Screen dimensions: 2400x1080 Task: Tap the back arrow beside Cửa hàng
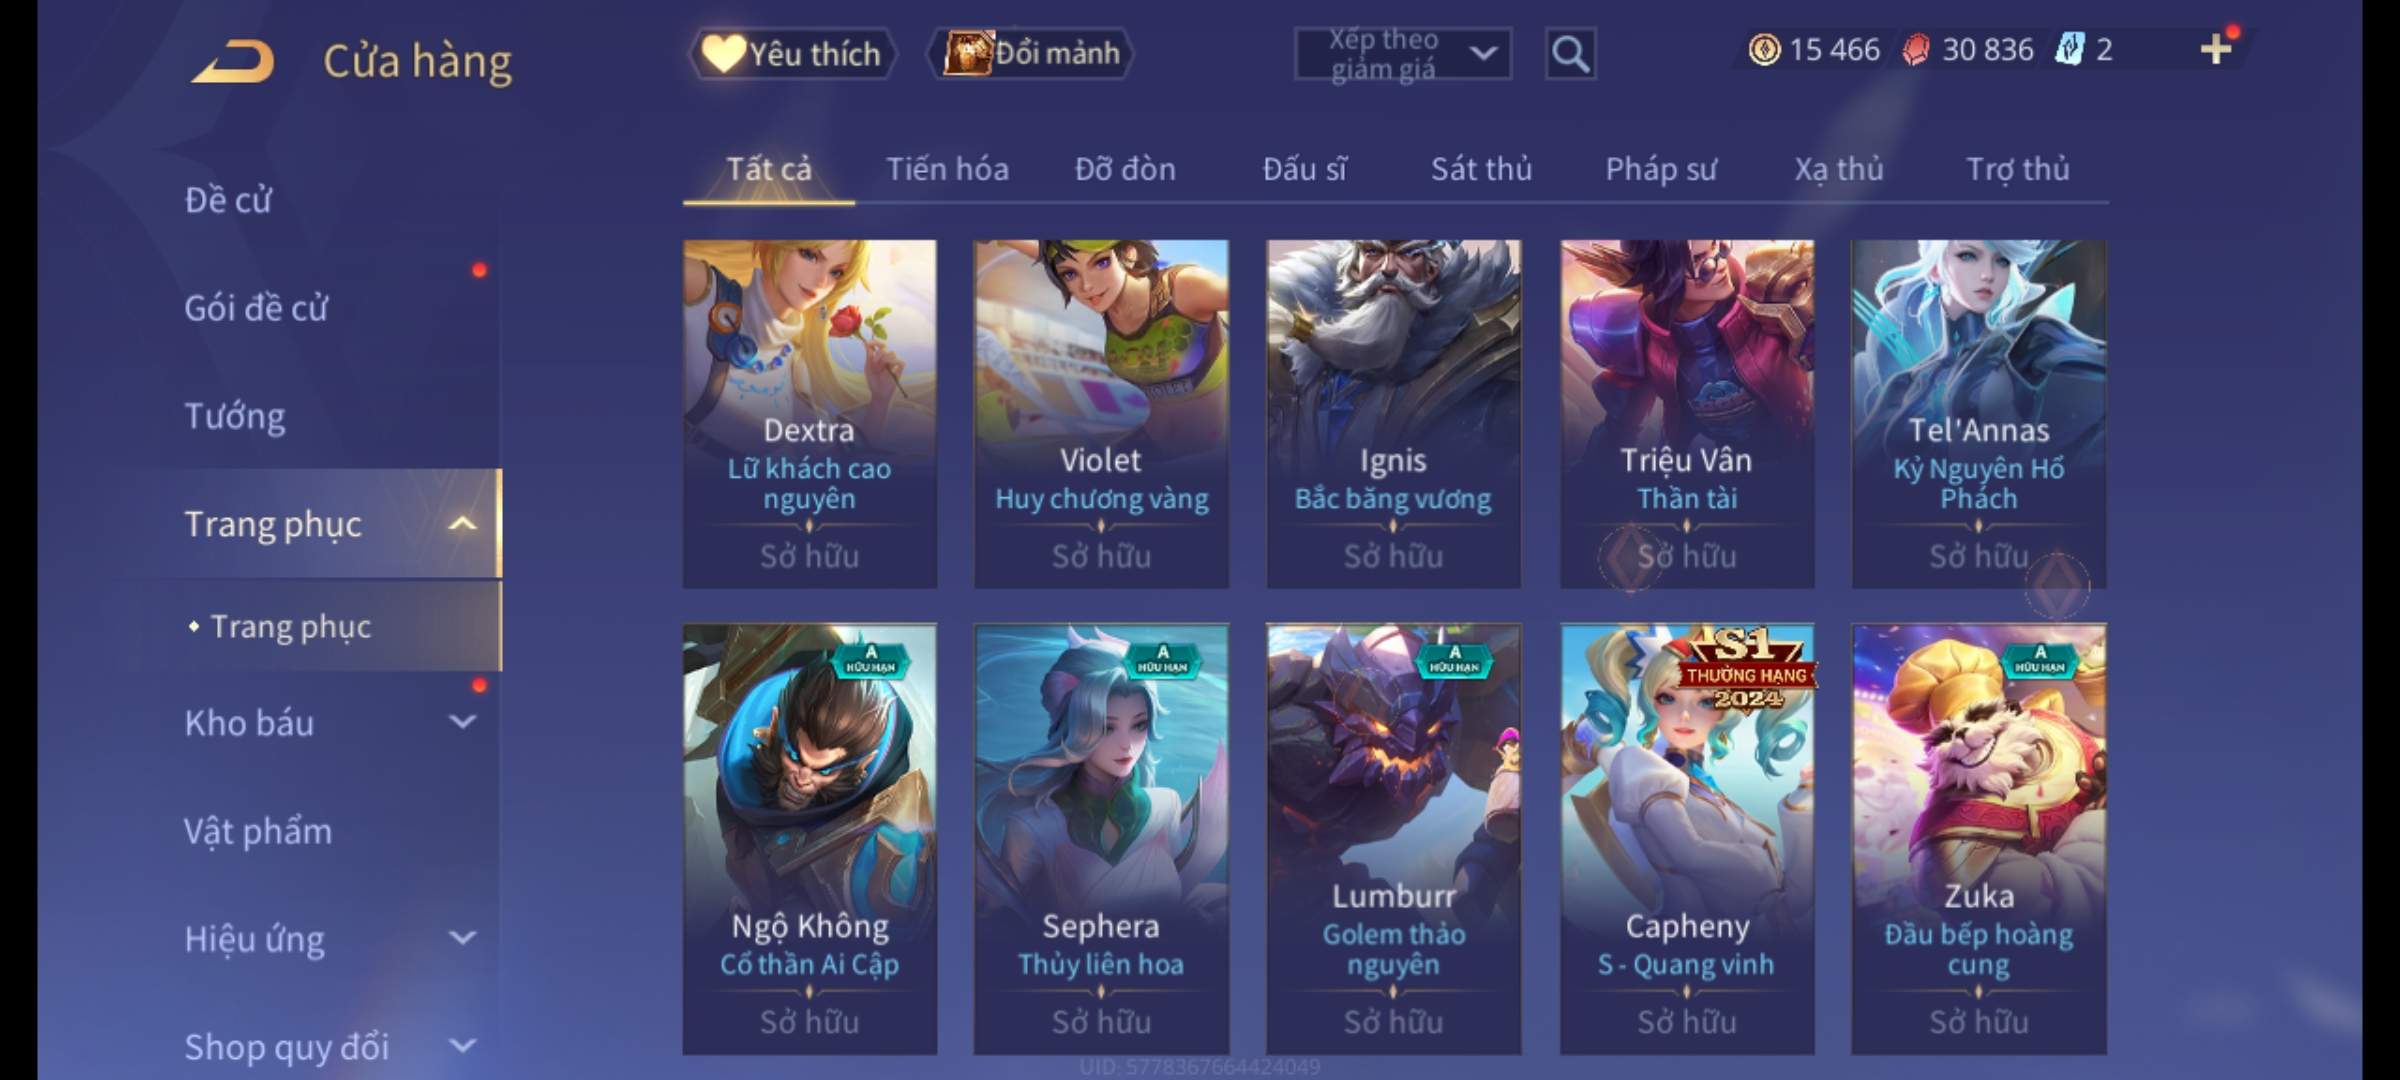click(233, 60)
